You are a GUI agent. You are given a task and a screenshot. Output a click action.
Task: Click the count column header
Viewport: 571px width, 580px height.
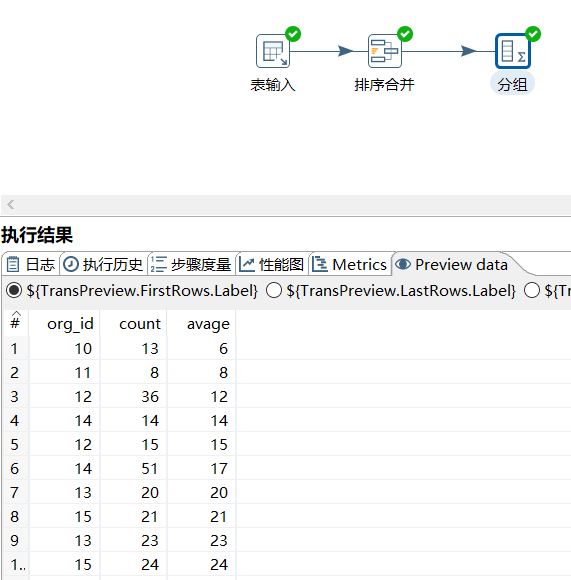(133, 323)
